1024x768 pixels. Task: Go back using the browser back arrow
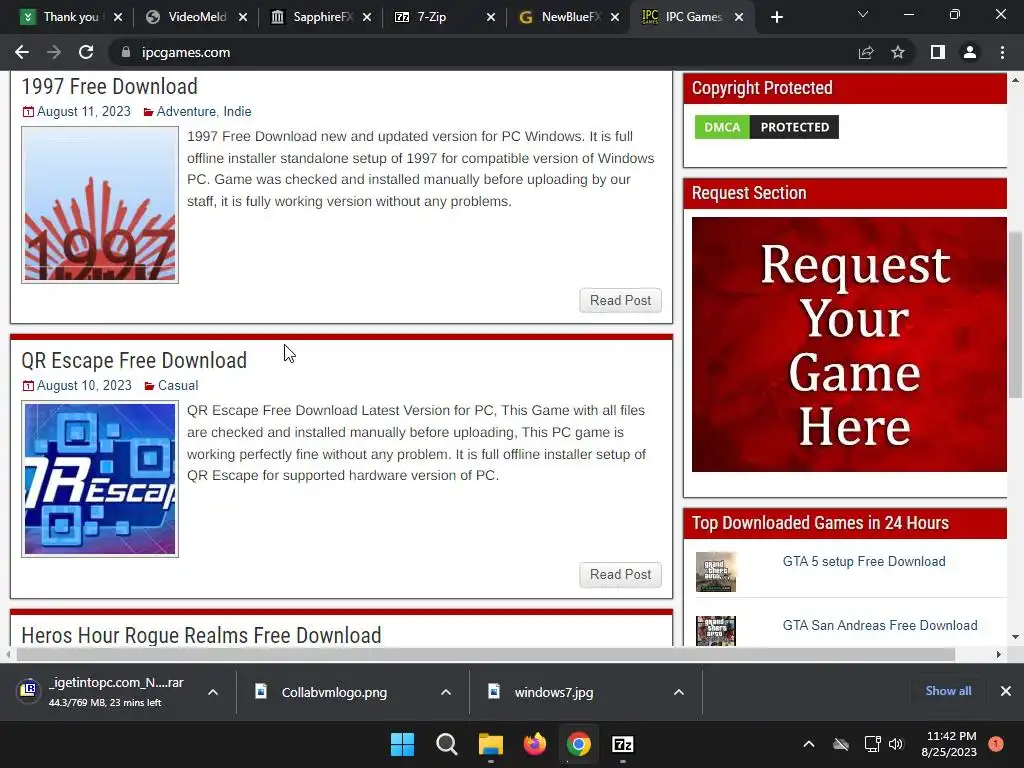pyautogui.click(x=22, y=52)
